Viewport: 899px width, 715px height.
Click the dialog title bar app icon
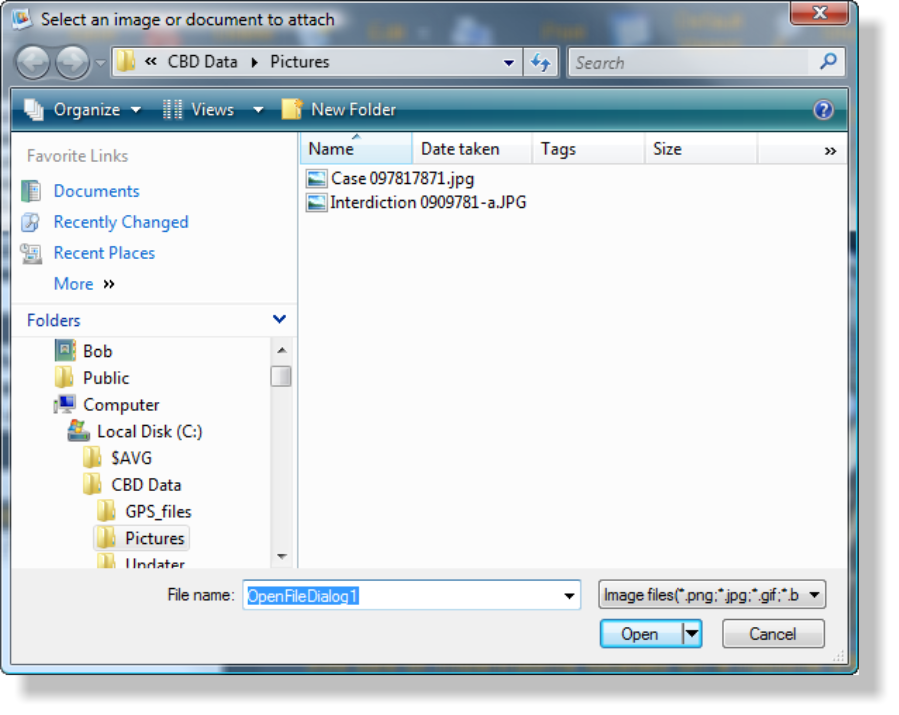click(22, 19)
